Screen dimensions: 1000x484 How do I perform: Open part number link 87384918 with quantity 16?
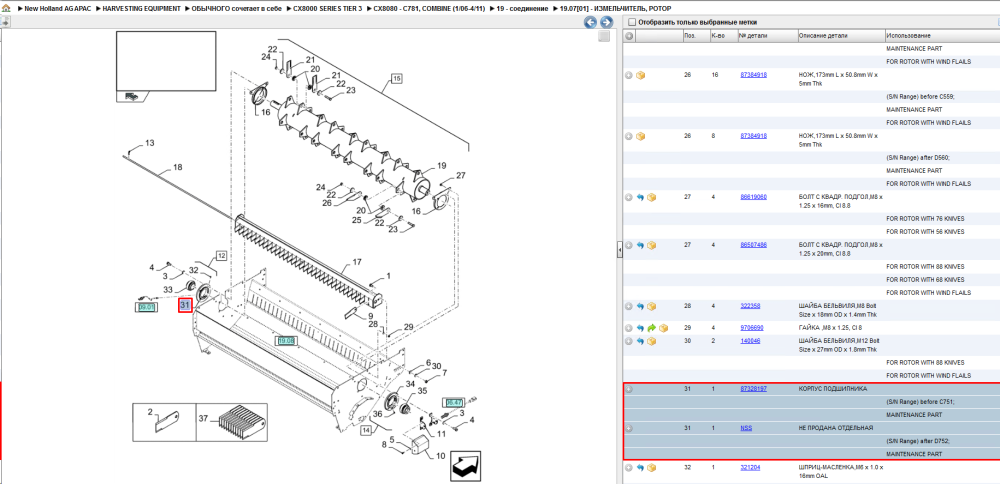tap(753, 75)
